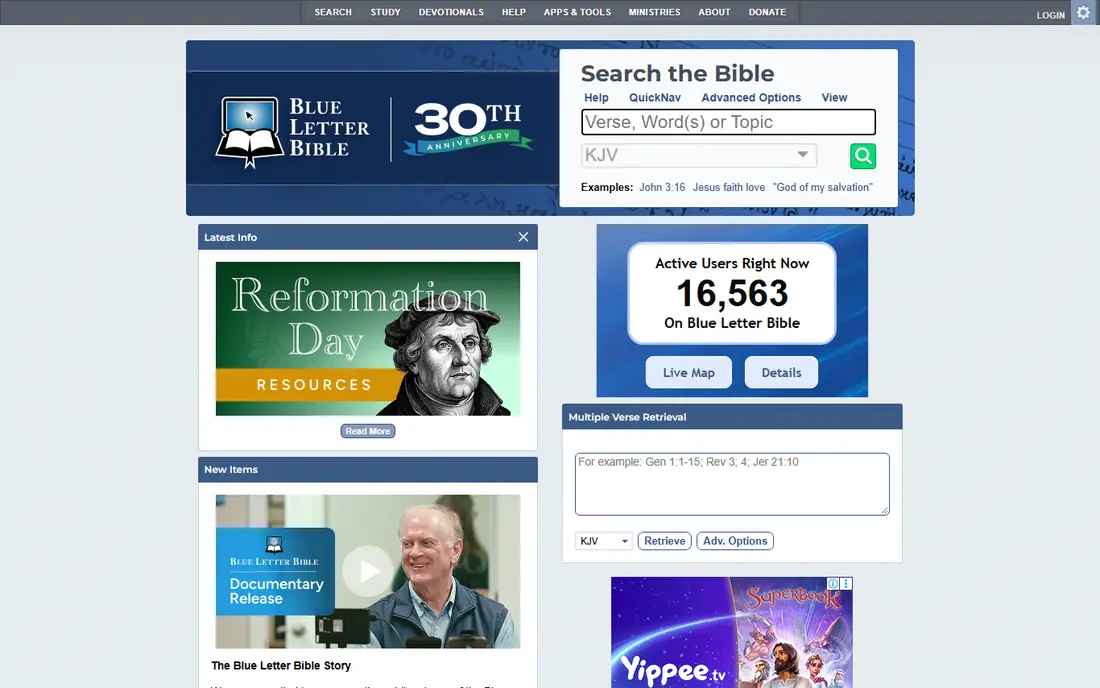Open the ad options menu icon
The width and height of the screenshot is (1100, 688).
846,584
